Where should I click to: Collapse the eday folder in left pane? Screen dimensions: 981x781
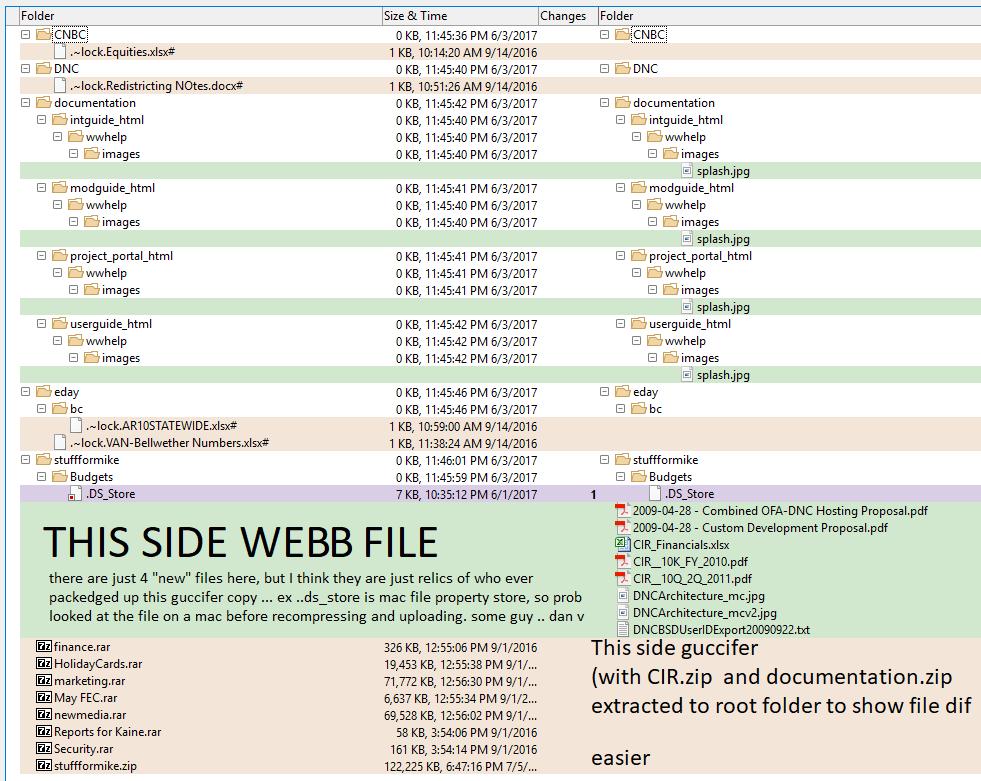(26, 391)
